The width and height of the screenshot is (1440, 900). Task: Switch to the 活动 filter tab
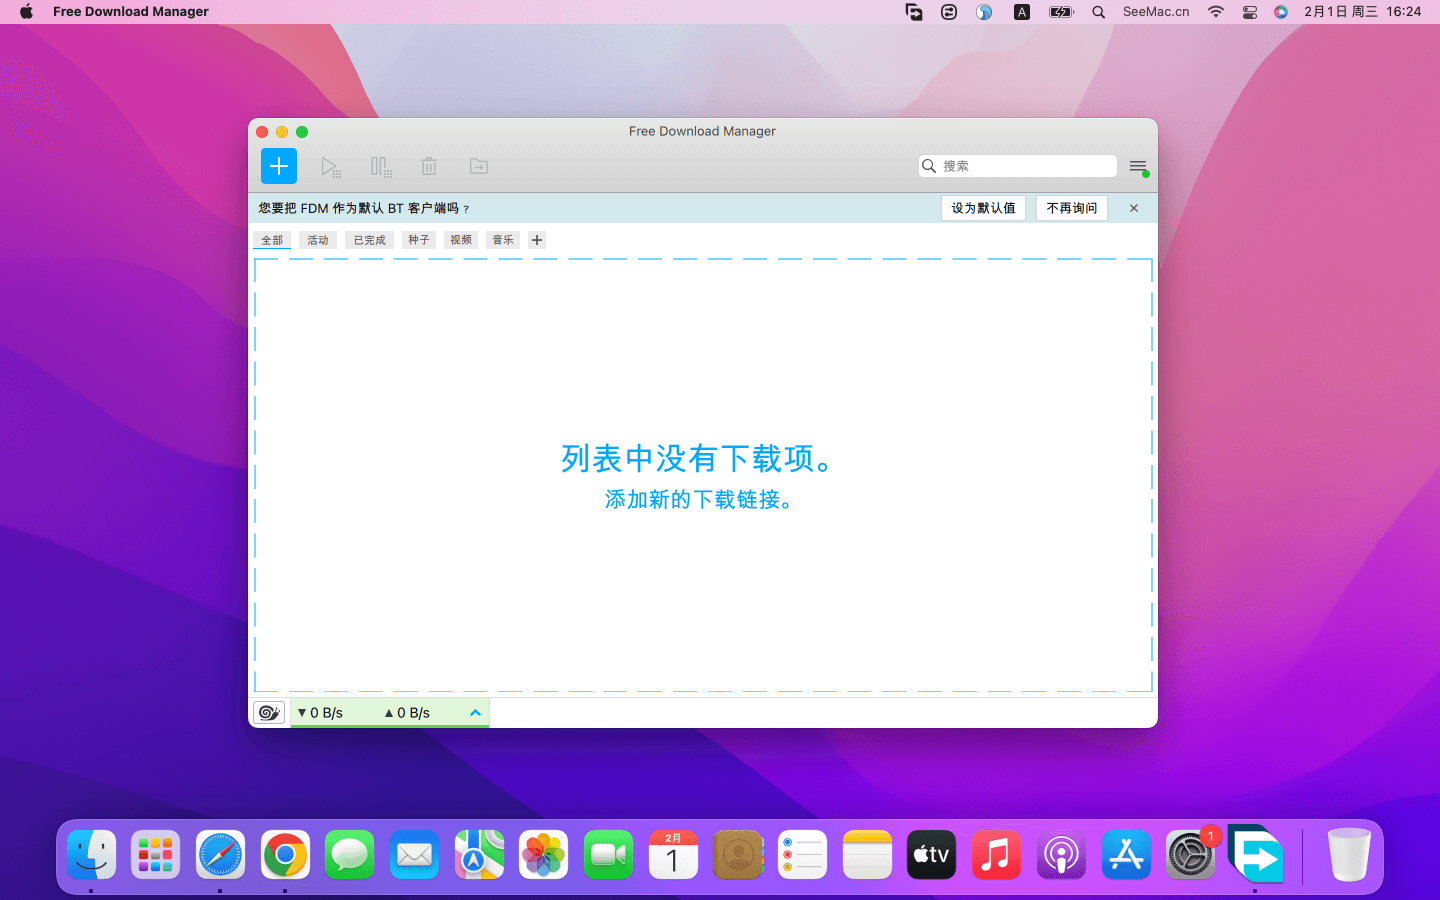[318, 240]
